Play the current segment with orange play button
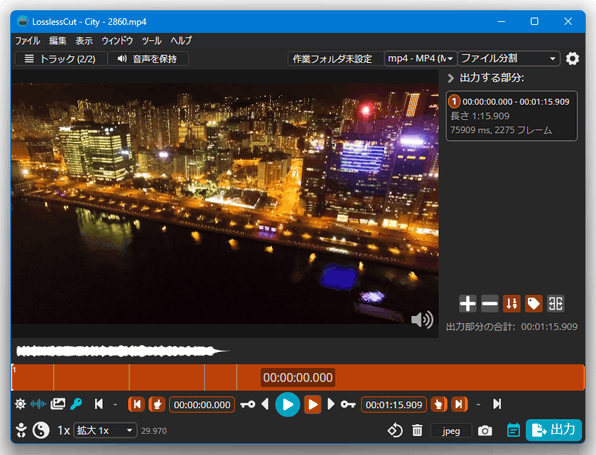 tap(312, 404)
